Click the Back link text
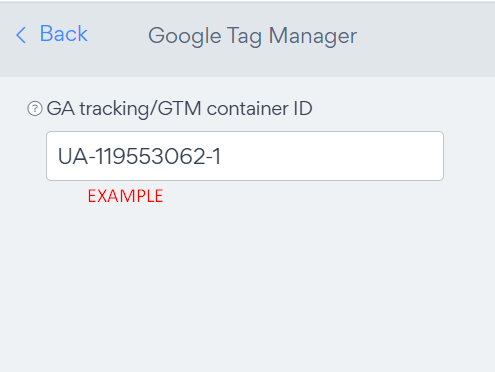 pyautogui.click(x=64, y=34)
